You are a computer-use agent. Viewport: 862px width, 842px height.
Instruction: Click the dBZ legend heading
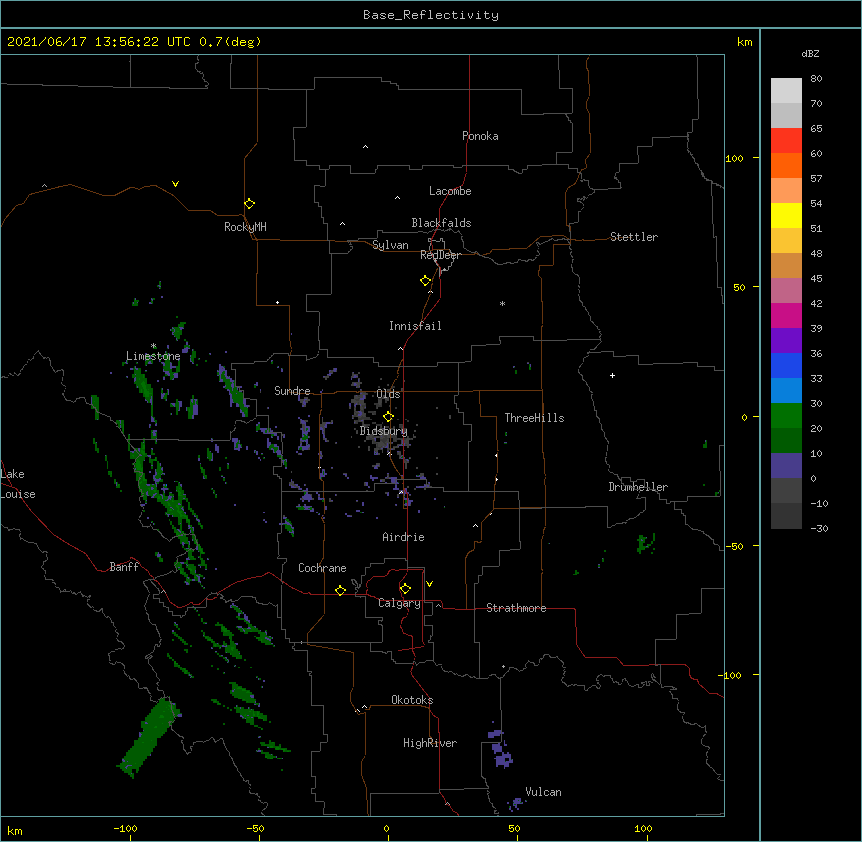pyautogui.click(x=810, y=53)
